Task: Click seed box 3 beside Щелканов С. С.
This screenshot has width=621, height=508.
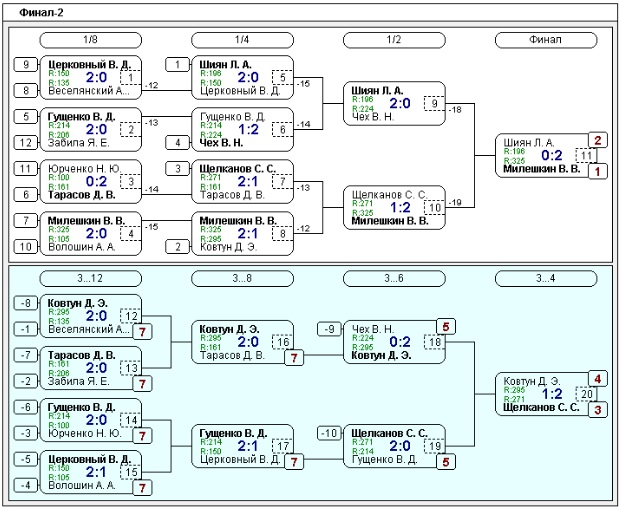Action: [177, 169]
